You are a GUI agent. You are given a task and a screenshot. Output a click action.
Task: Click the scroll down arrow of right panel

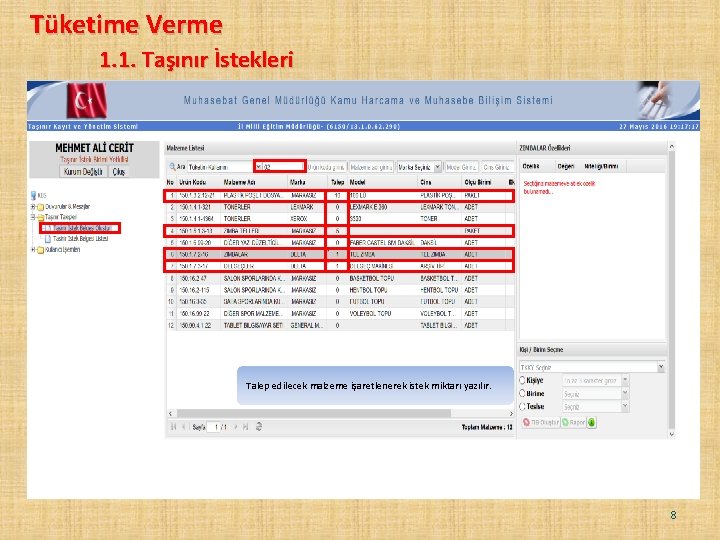672,434
